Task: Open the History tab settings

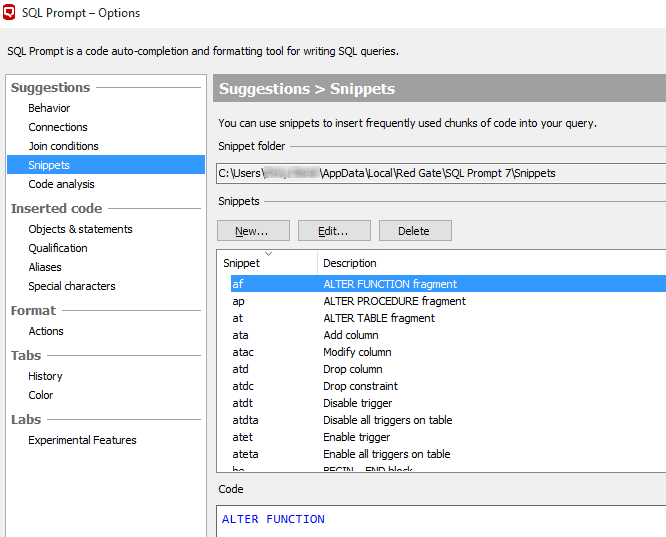Action: coord(45,376)
